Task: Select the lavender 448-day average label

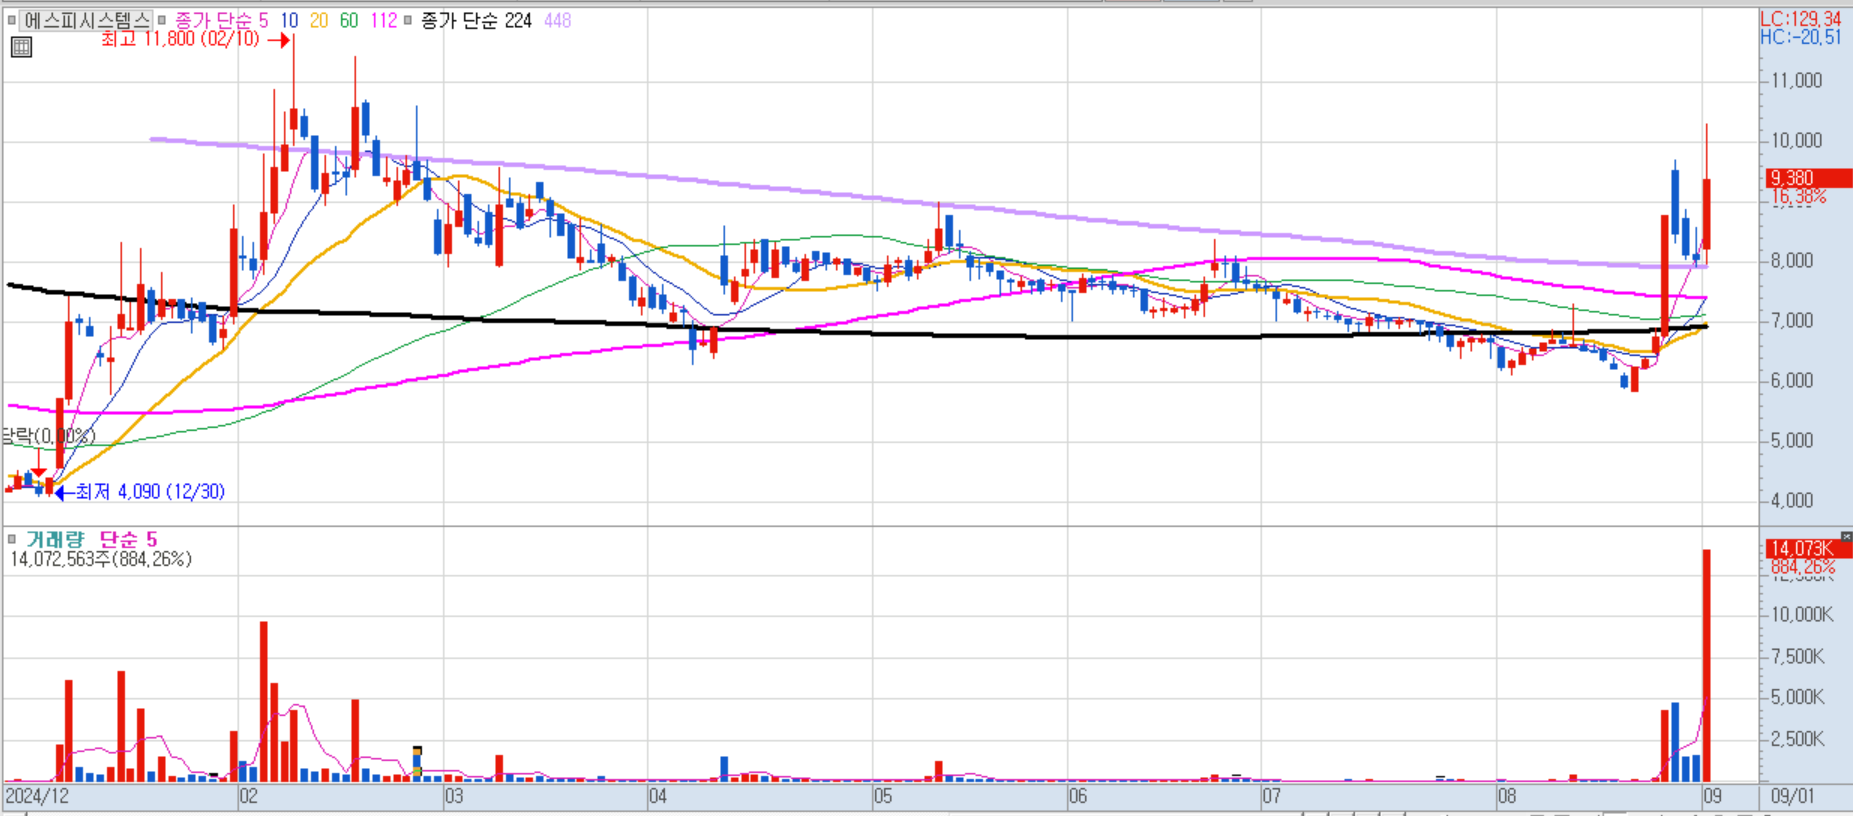Action: coord(557,20)
